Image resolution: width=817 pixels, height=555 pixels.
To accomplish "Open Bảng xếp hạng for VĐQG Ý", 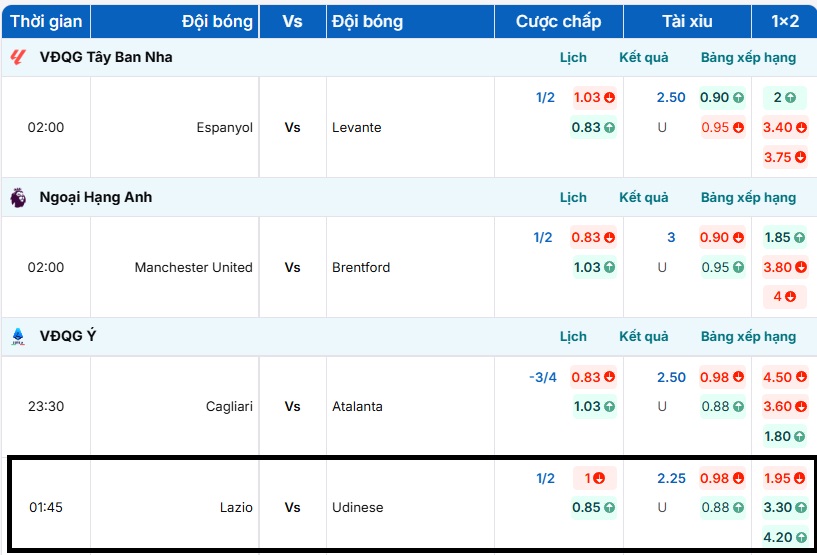I will pos(748,337).
